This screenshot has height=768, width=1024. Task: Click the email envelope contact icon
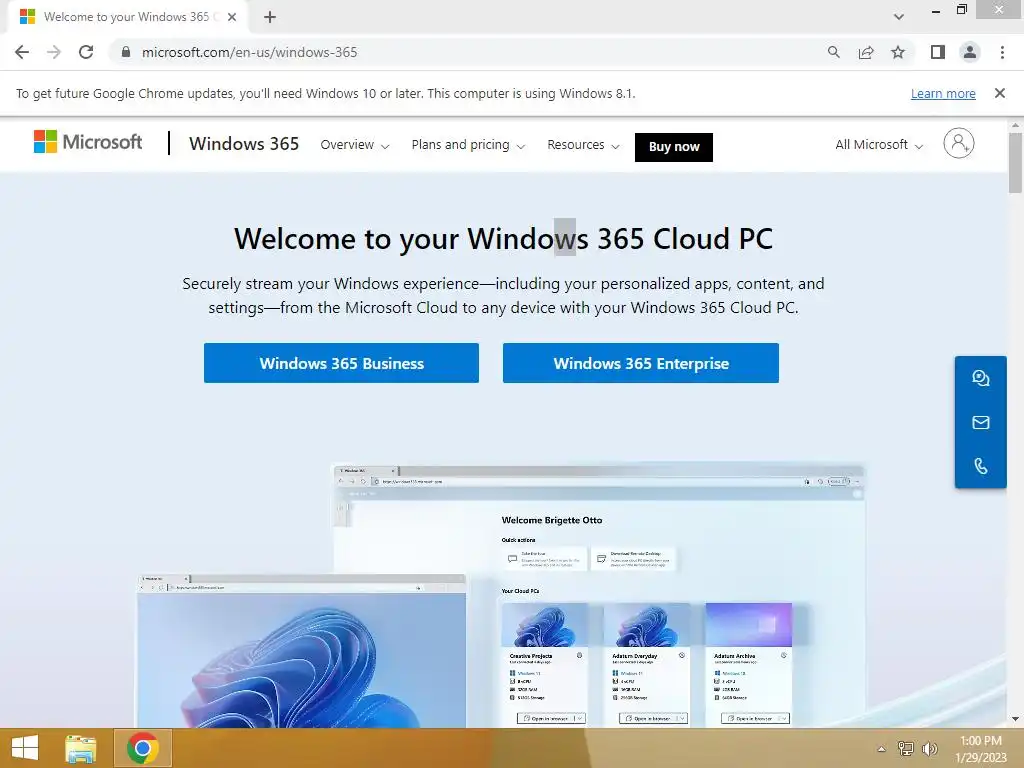(x=981, y=423)
